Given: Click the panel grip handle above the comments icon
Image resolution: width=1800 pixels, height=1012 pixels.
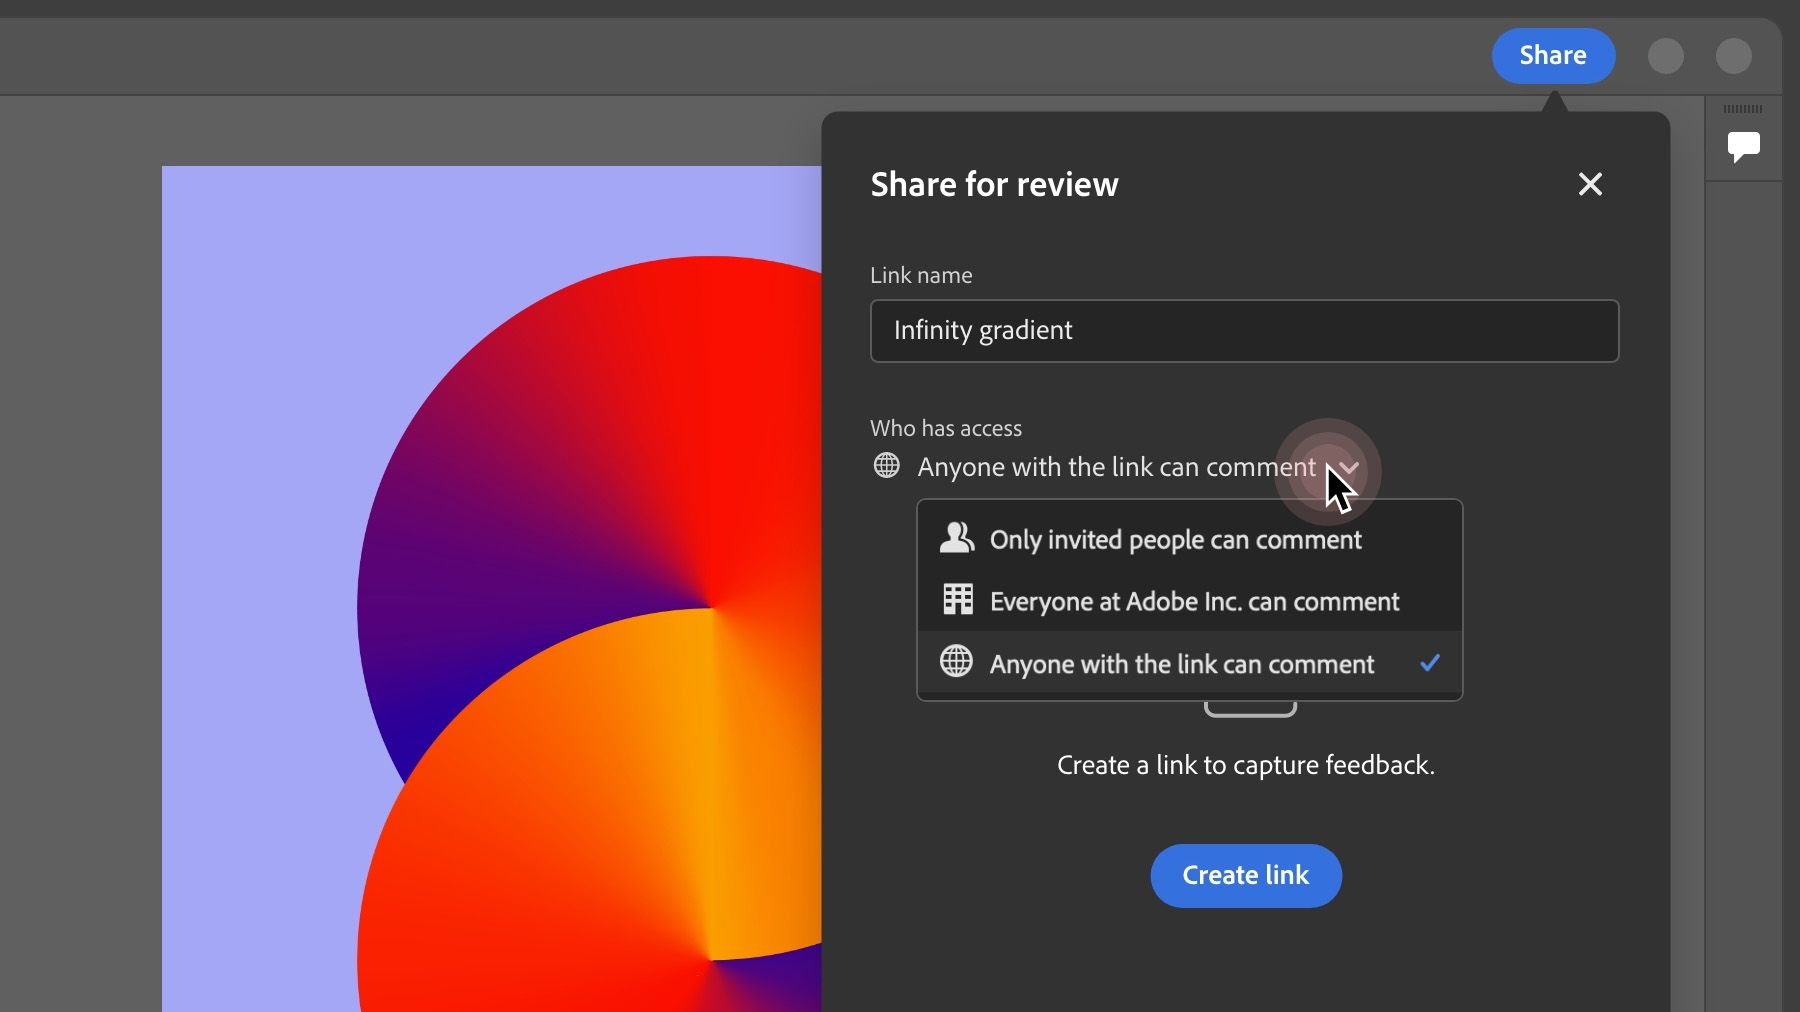Looking at the screenshot, I should tap(1743, 109).
